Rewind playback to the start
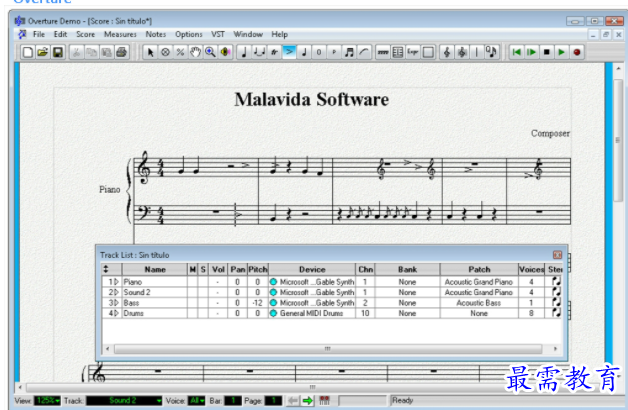The width and height of the screenshot is (628, 410). tap(517, 52)
